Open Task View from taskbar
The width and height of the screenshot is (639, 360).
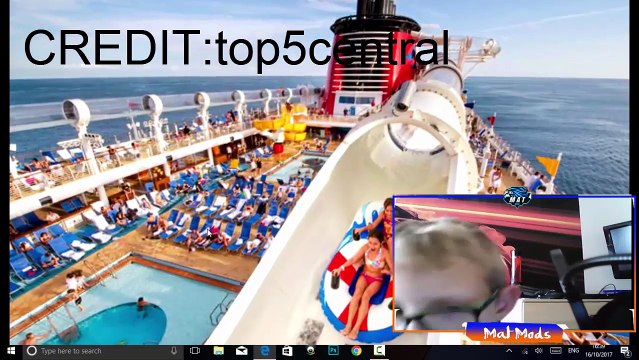tap(195, 351)
